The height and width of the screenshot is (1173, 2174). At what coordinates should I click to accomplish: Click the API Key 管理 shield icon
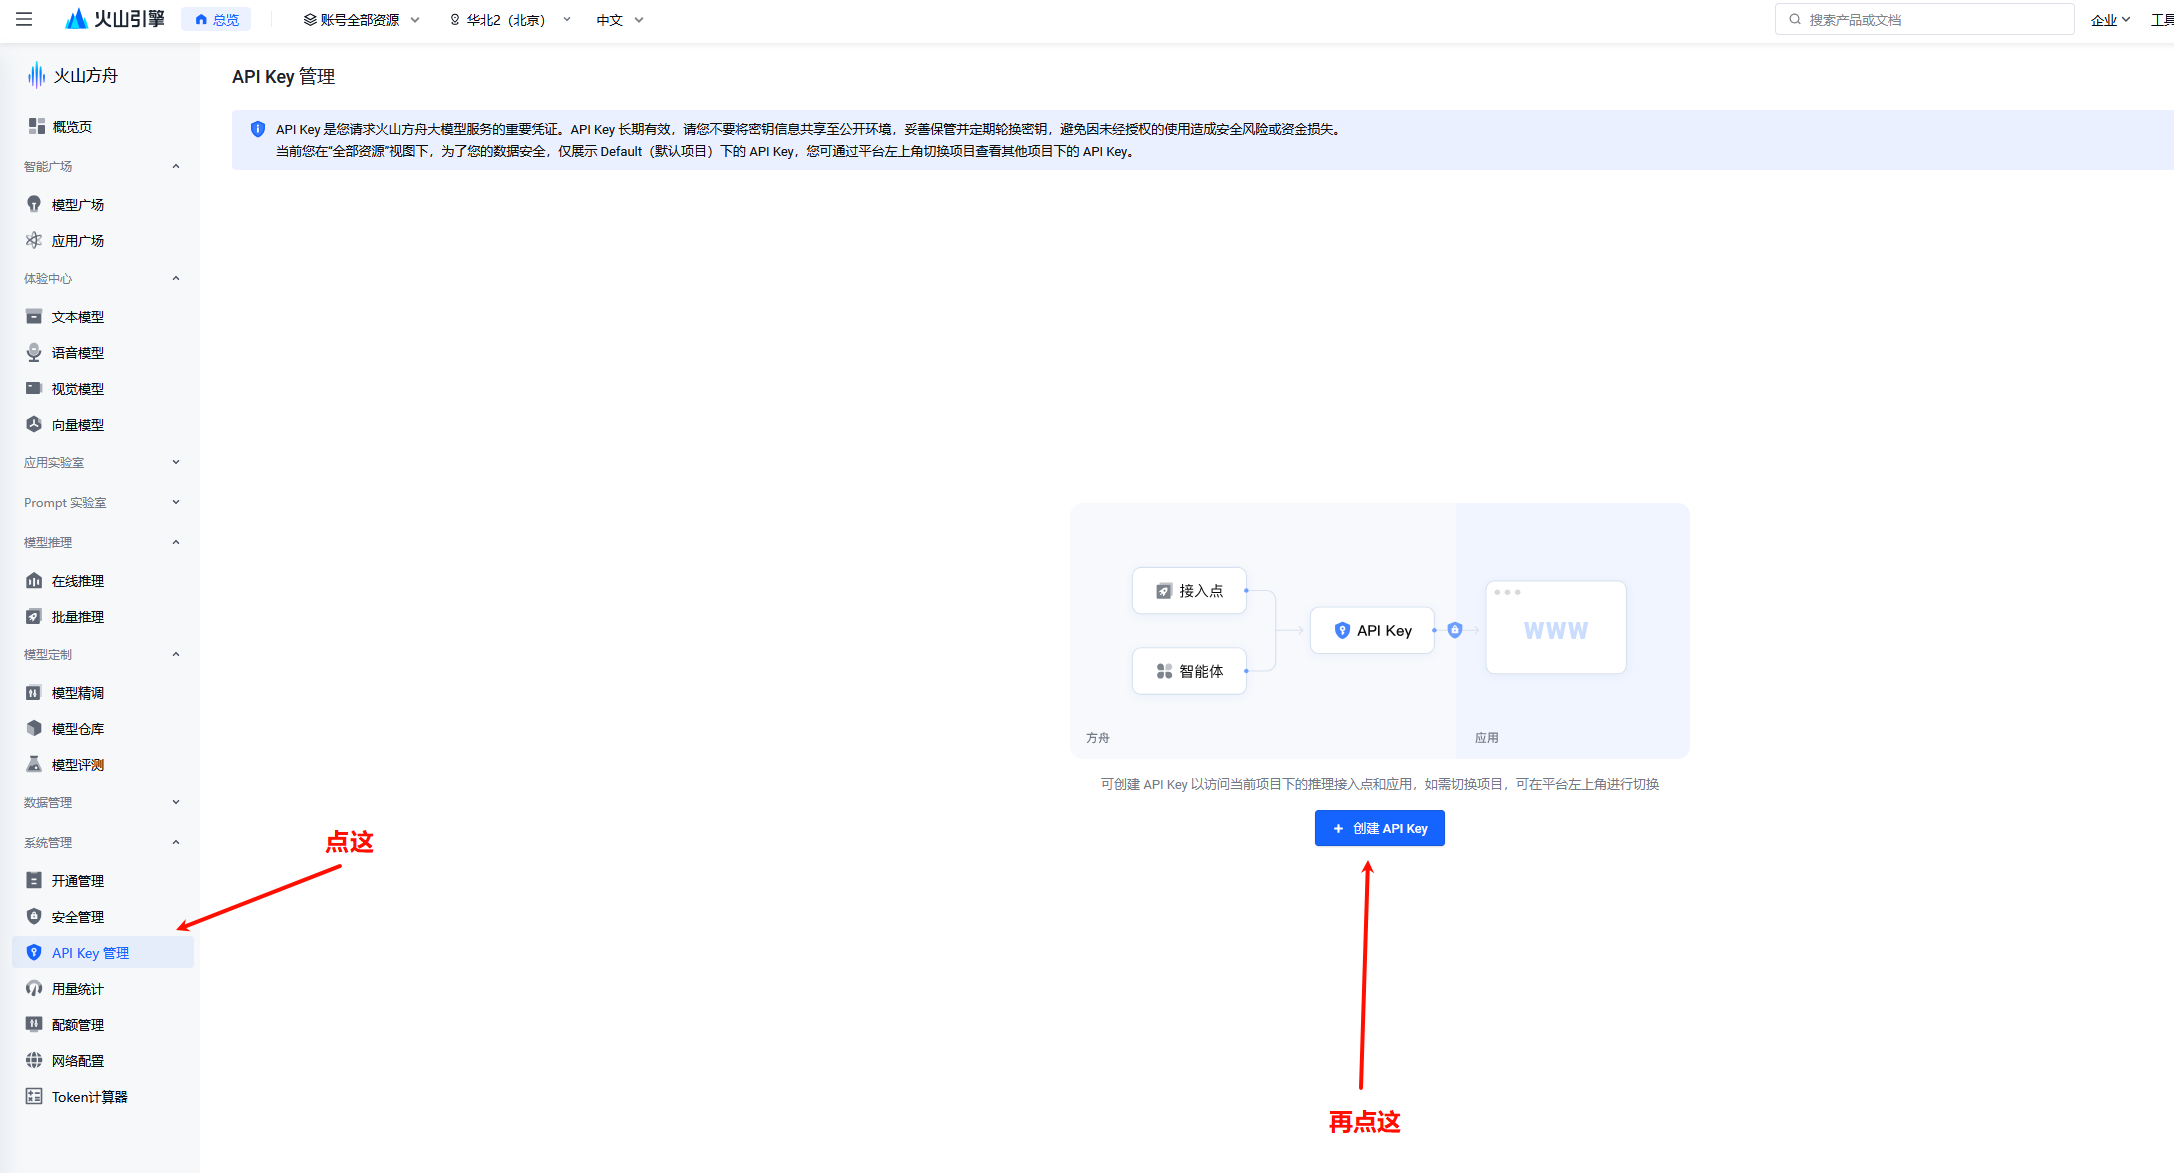click(34, 952)
